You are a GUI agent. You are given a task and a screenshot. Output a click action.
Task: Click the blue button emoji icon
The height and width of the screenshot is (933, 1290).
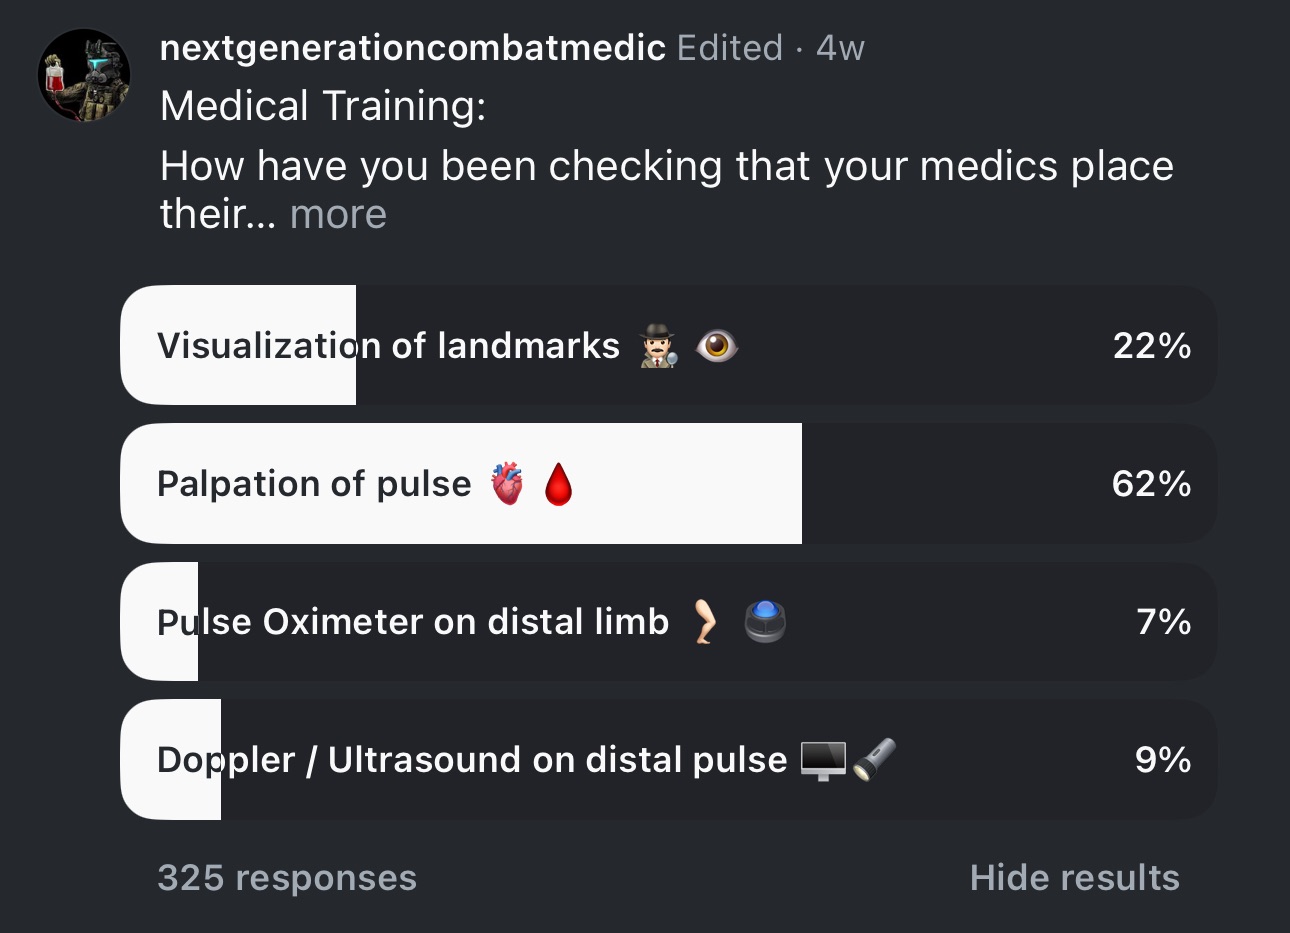point(765,622)
